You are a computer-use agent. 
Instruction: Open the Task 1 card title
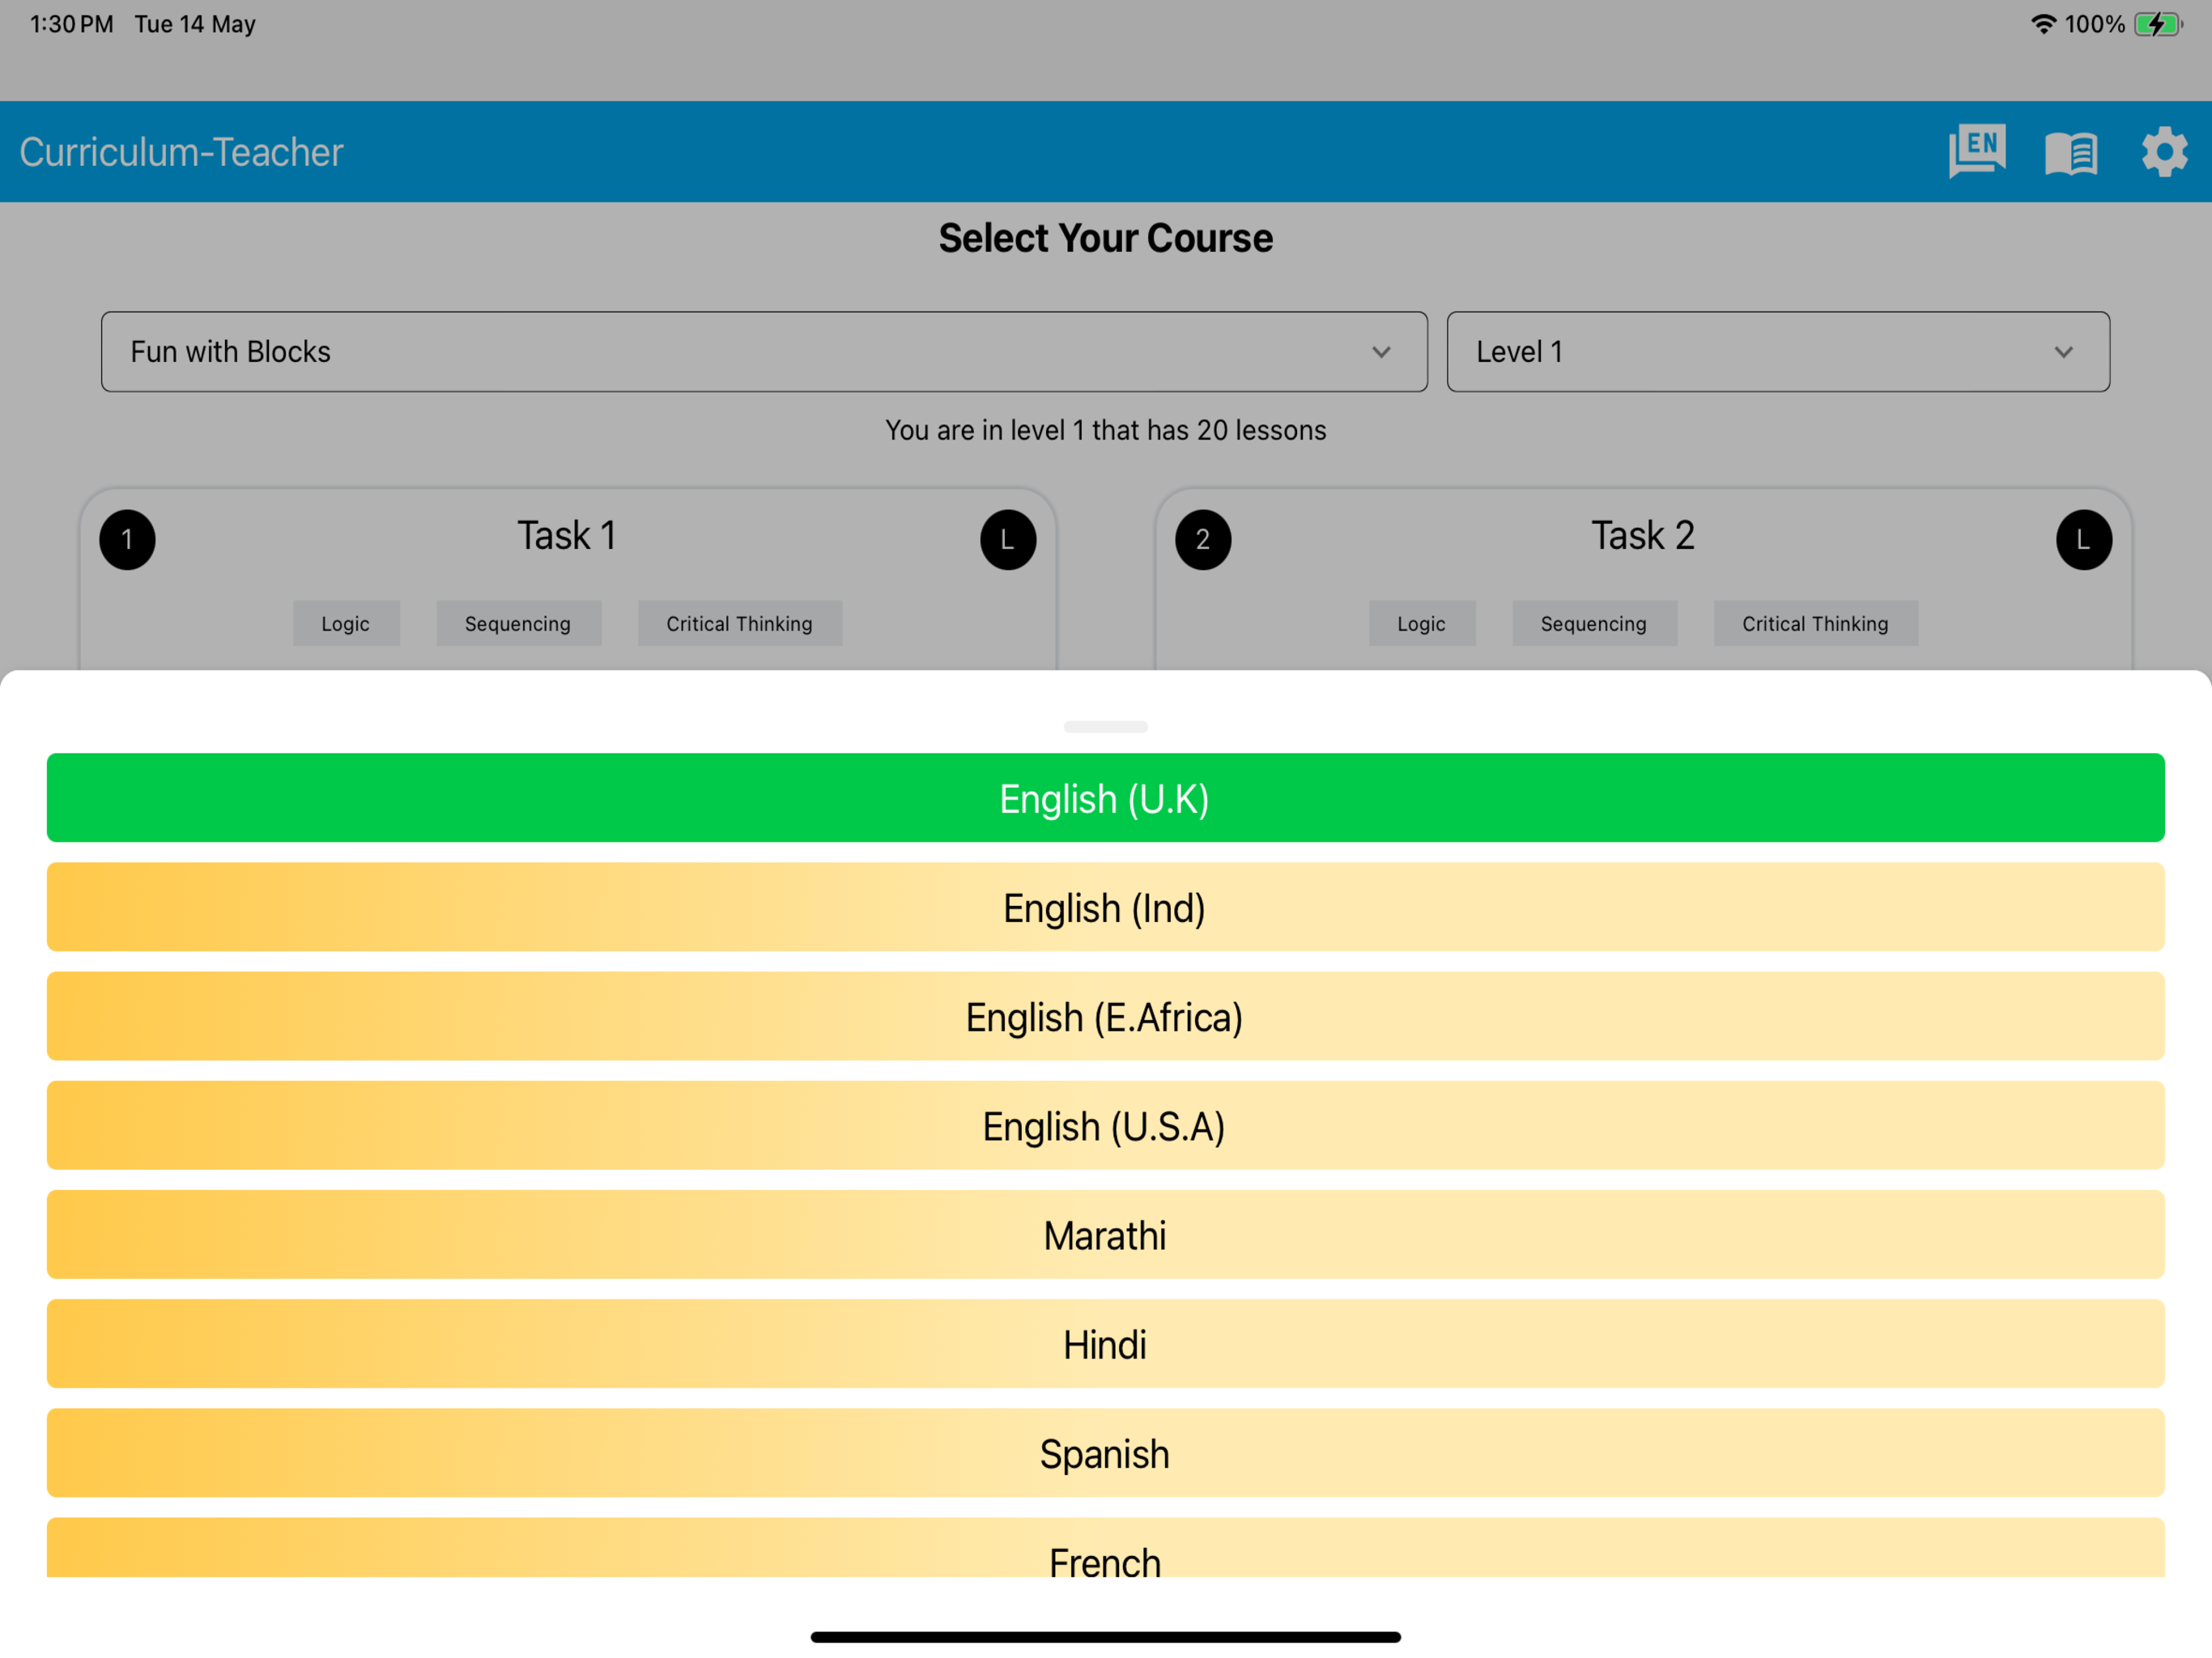tap(567, 536)
